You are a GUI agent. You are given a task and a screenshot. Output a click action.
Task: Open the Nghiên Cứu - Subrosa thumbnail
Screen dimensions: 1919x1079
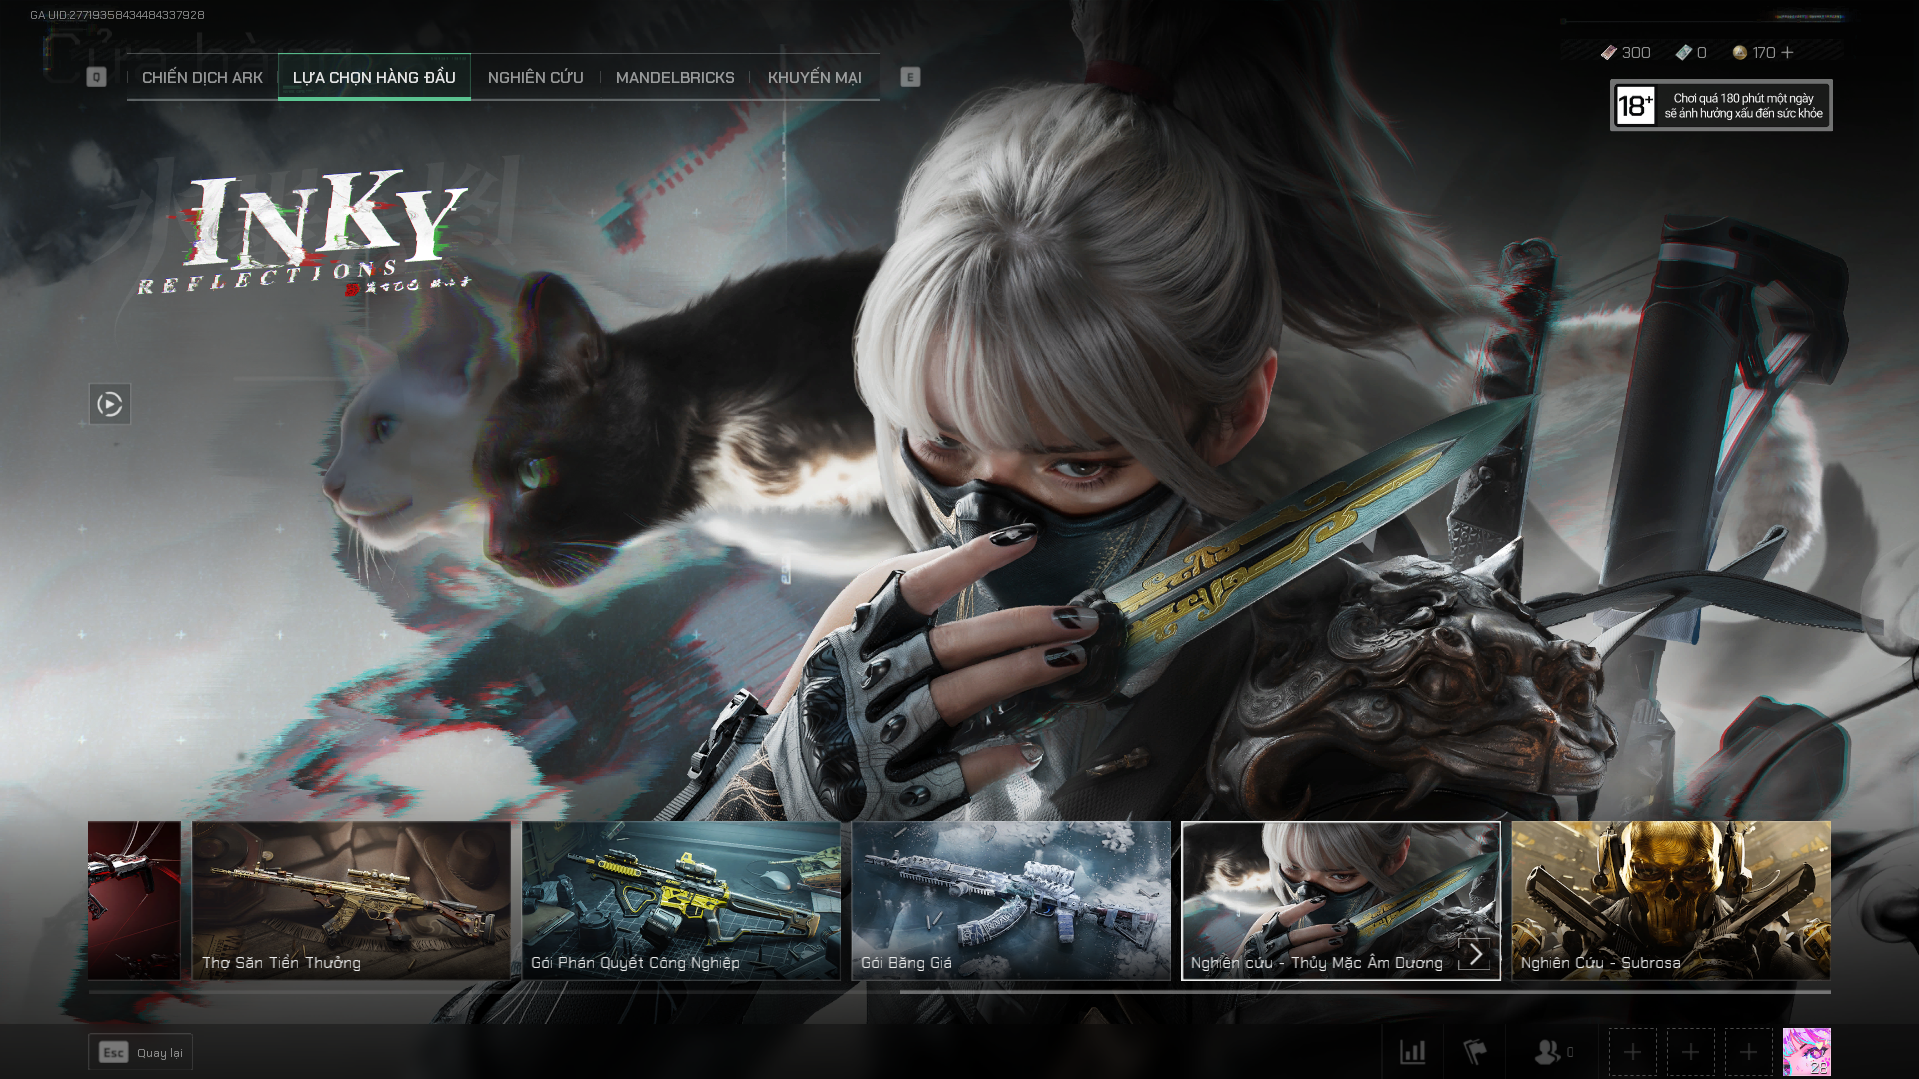1670,900
